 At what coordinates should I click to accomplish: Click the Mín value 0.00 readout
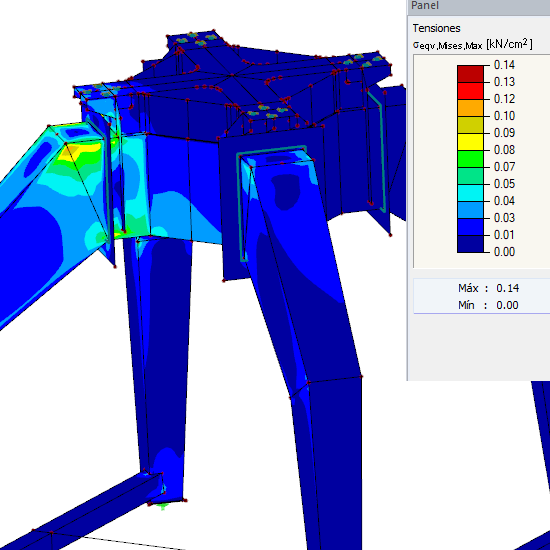tap(507, 305)
